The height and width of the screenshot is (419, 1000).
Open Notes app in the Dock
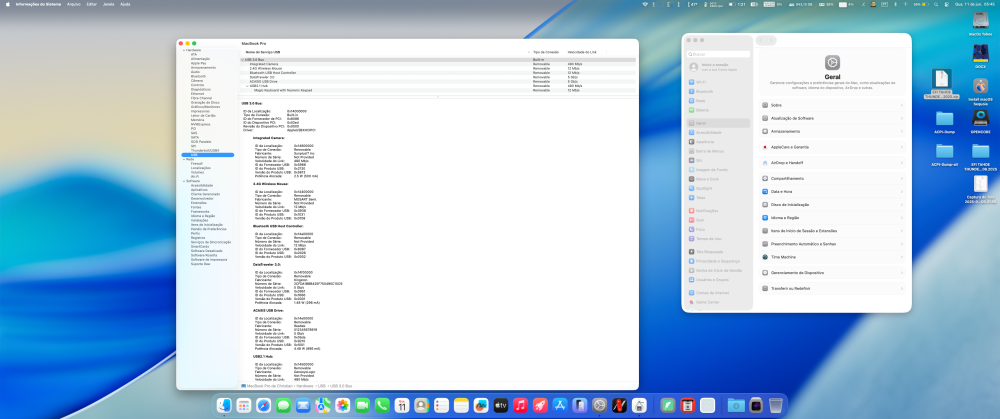[461, 405]
